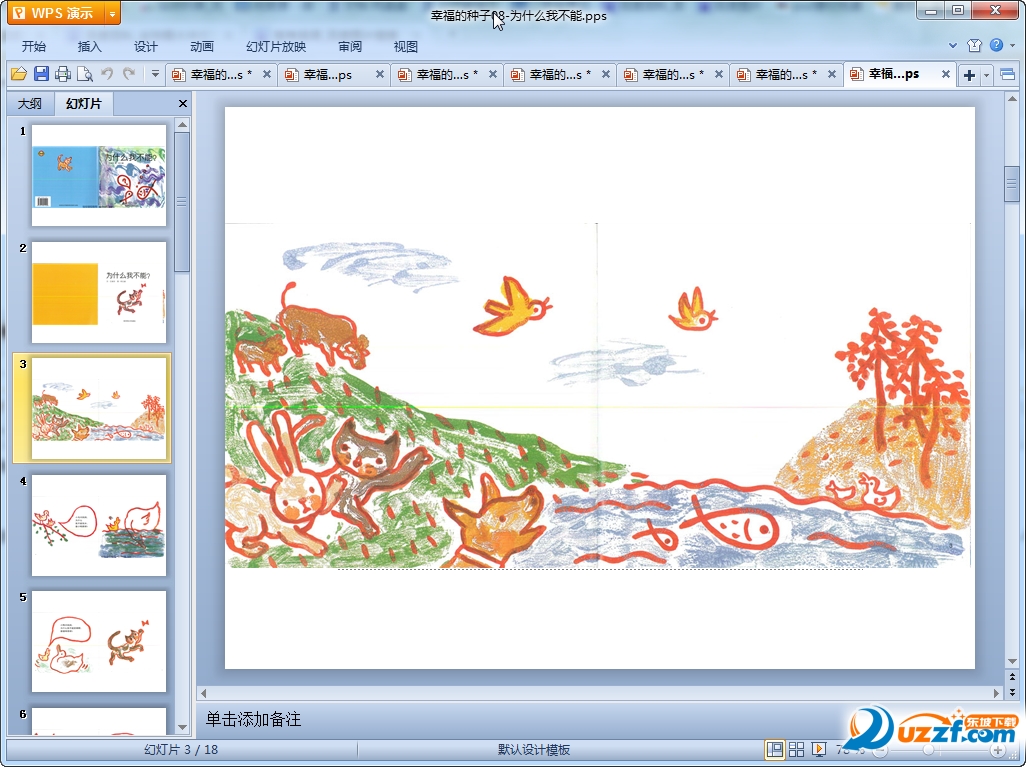This screenshot has height=767, width=1026.
Task: Go to previous slide with double up arrow
Action: [1012, 677]
